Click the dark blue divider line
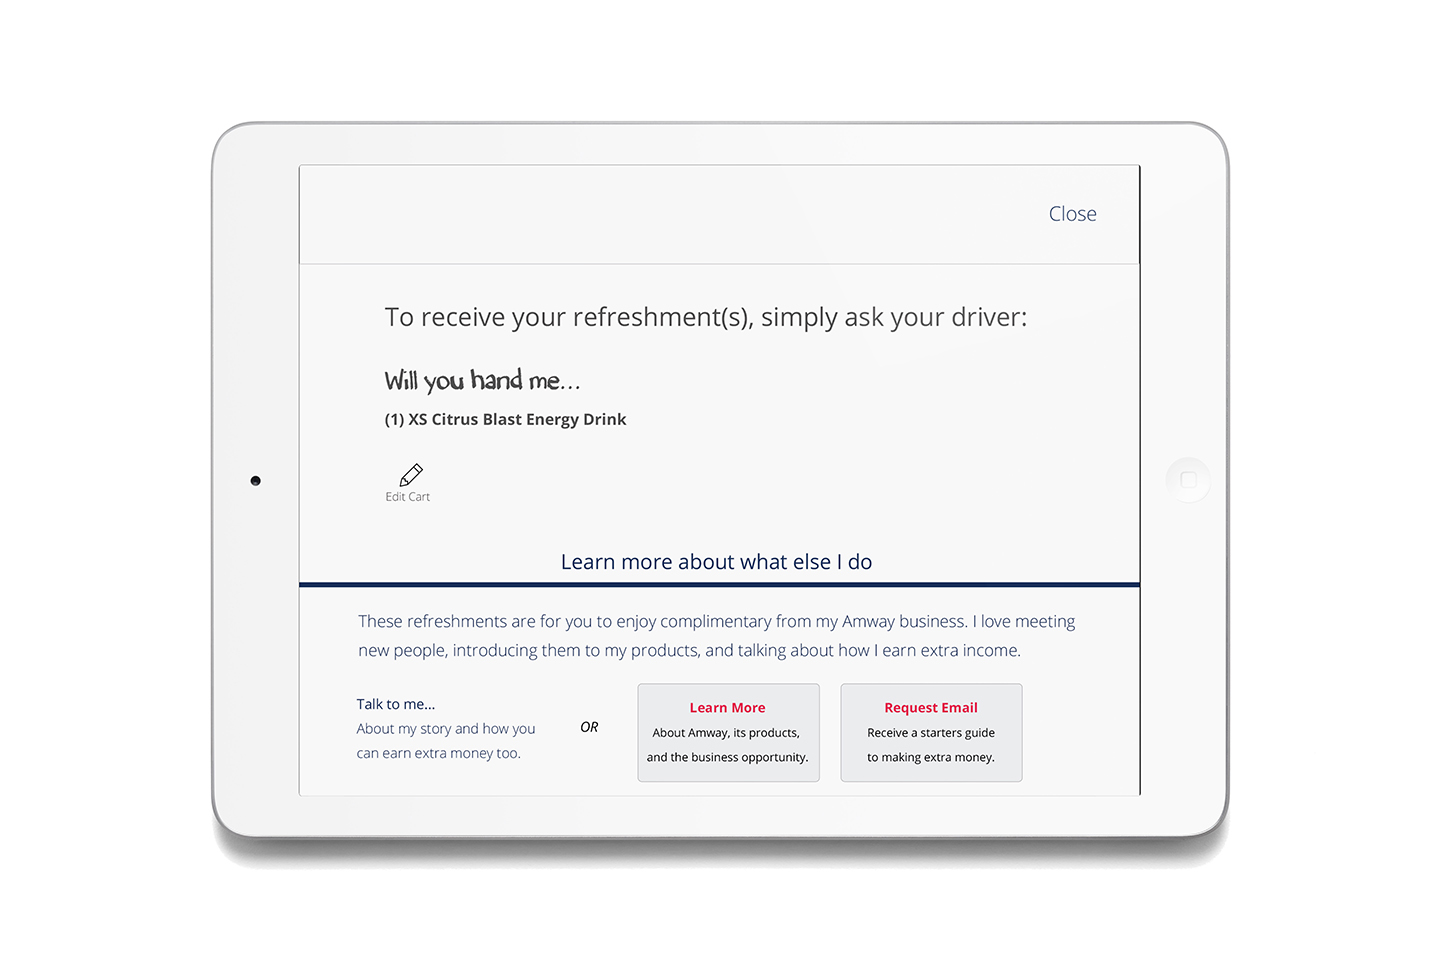Screen dimensions: 1440x960 click(719, 584)
